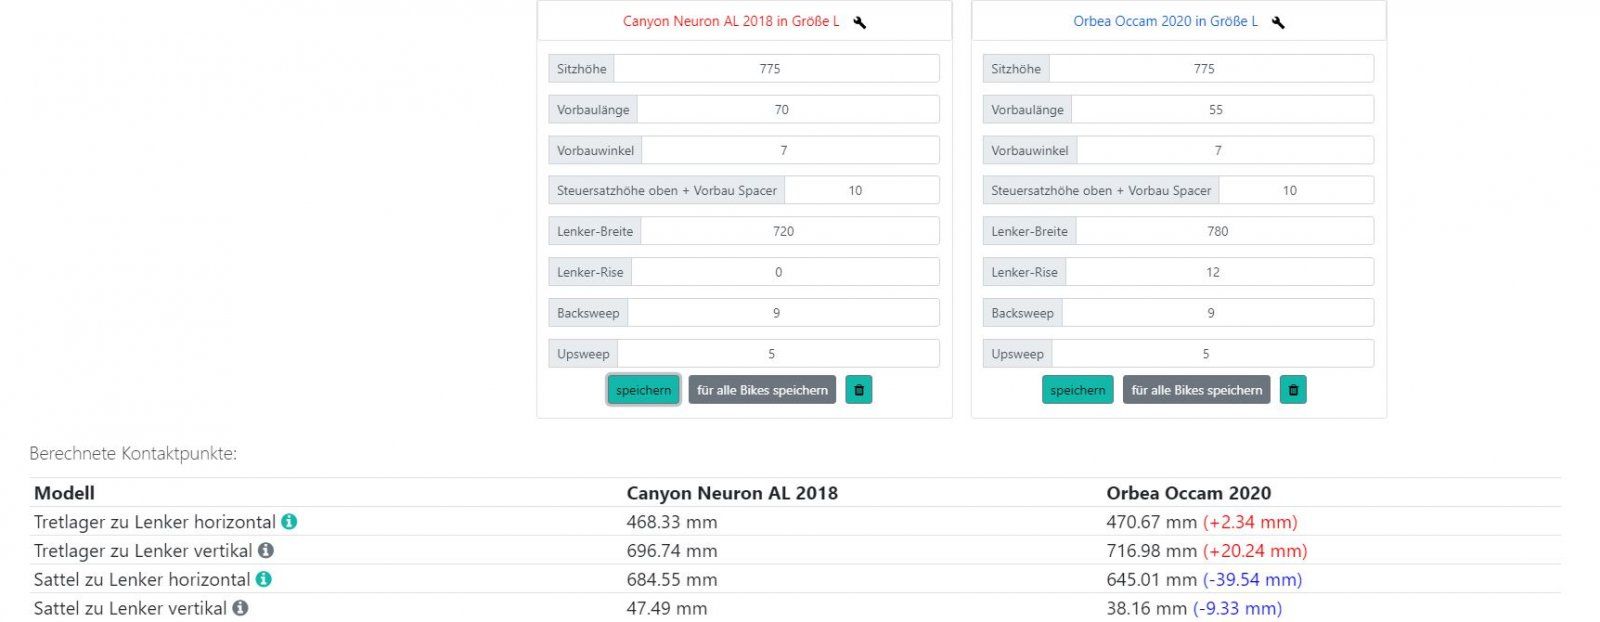1600x622 pixels.
Task: Edit Canyon Sitzhöhe field showing 775
Action: point(776,69)
